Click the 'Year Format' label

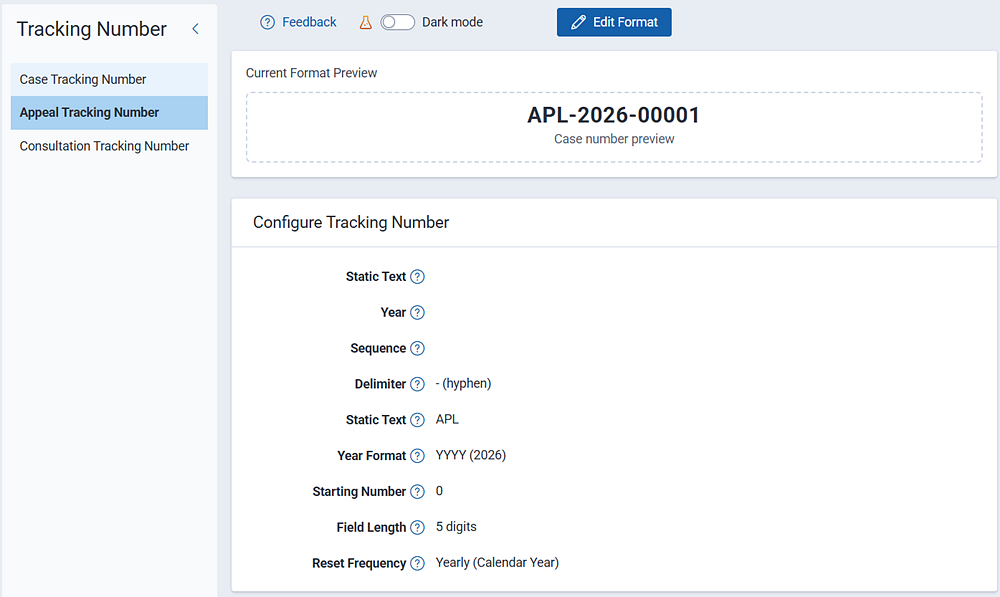[371, 455]
